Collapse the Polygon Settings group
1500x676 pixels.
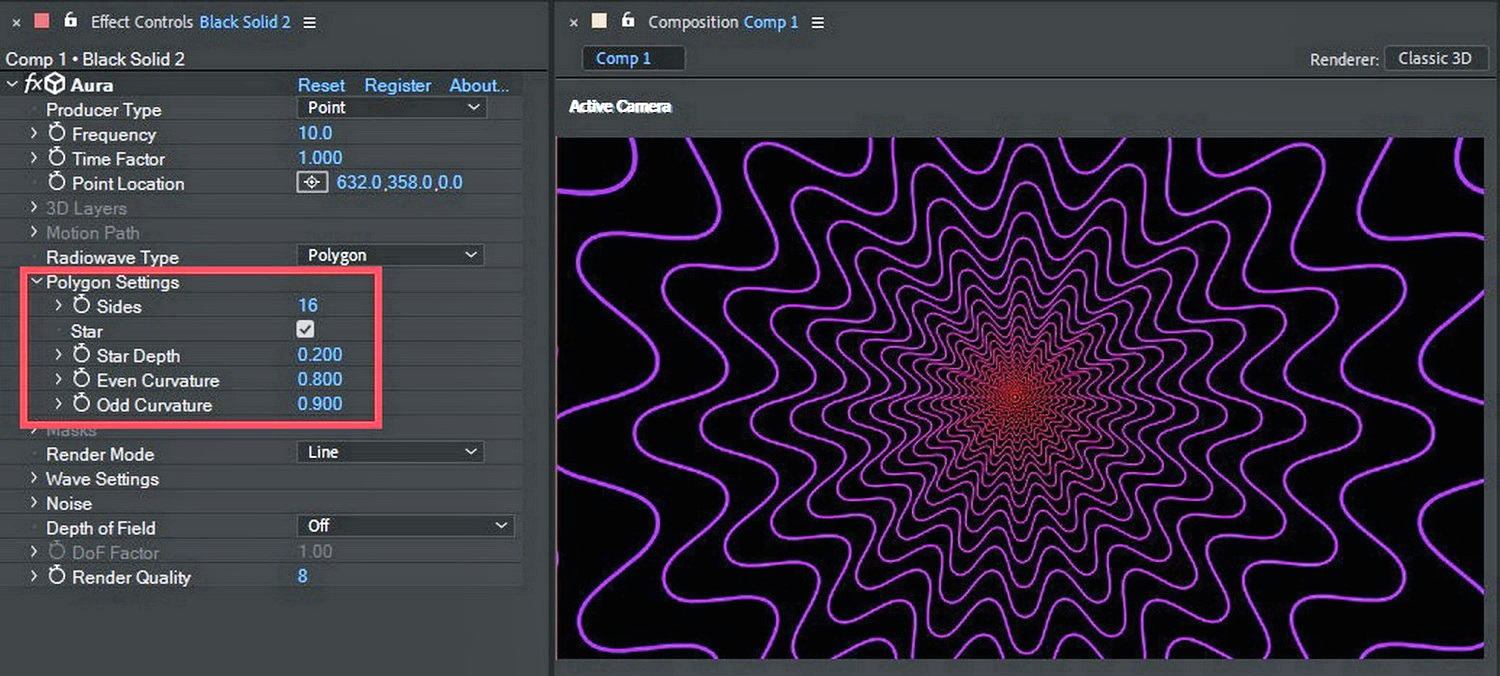click(36, 282)
